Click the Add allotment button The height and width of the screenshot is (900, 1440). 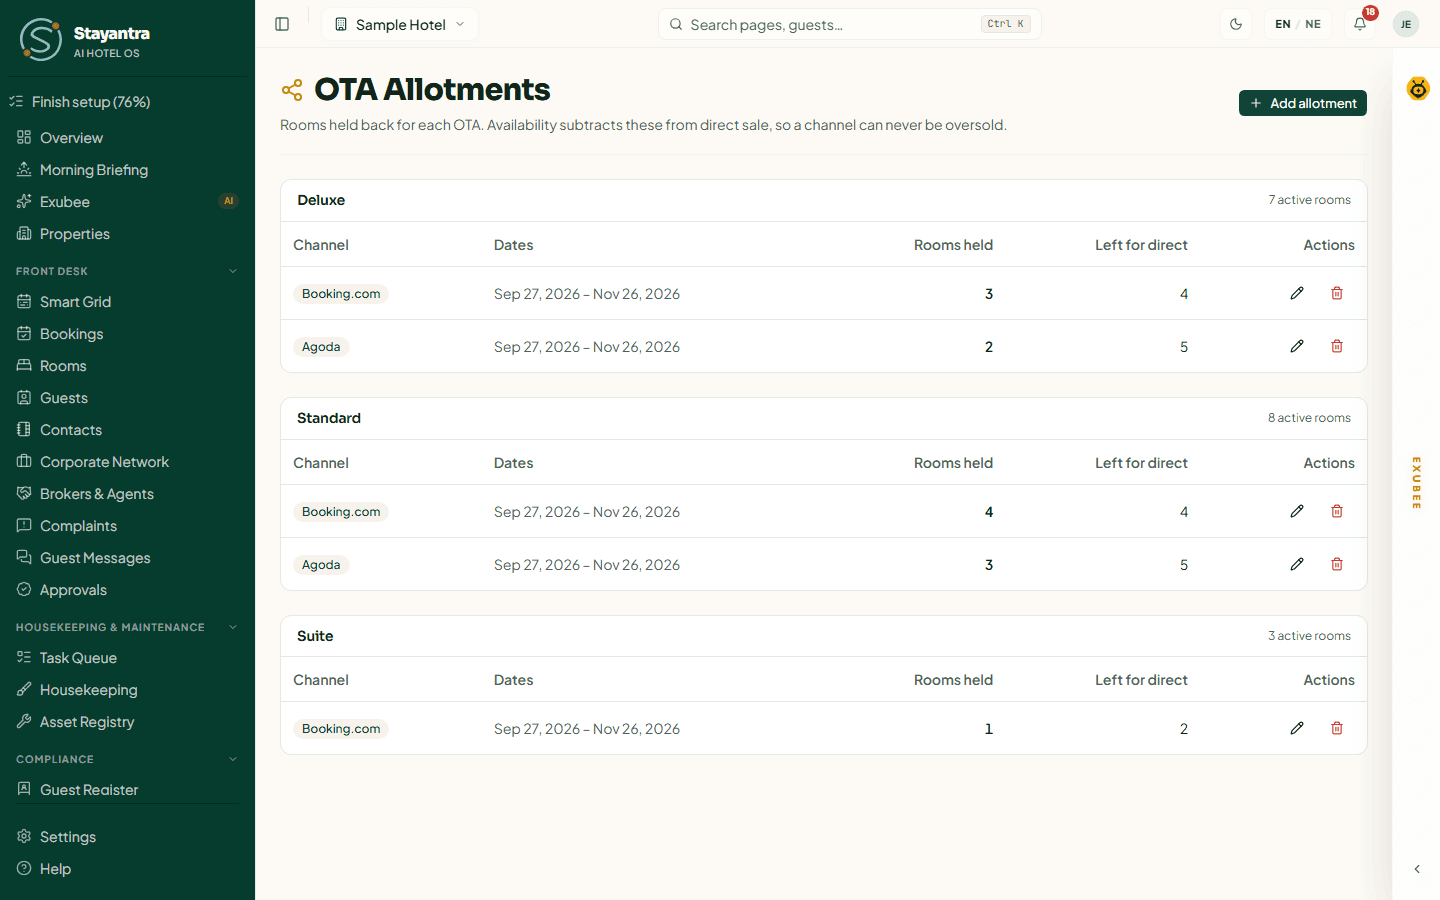tap(1303, 103)
